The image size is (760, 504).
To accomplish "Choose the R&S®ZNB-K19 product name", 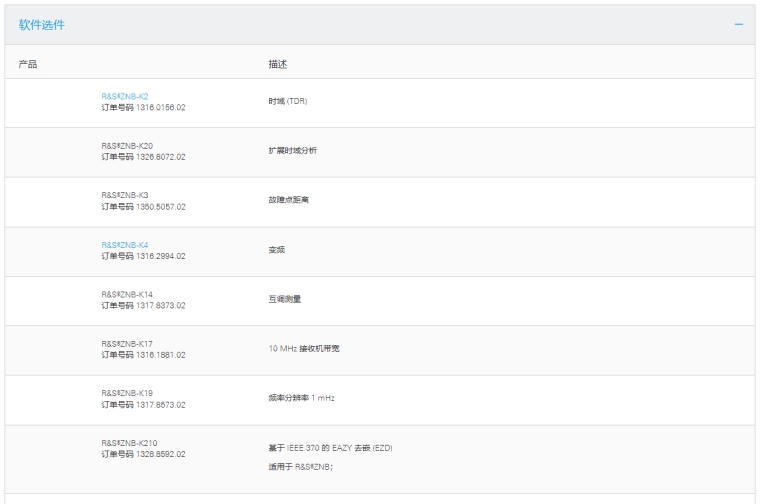I will (x=127, y=393).
